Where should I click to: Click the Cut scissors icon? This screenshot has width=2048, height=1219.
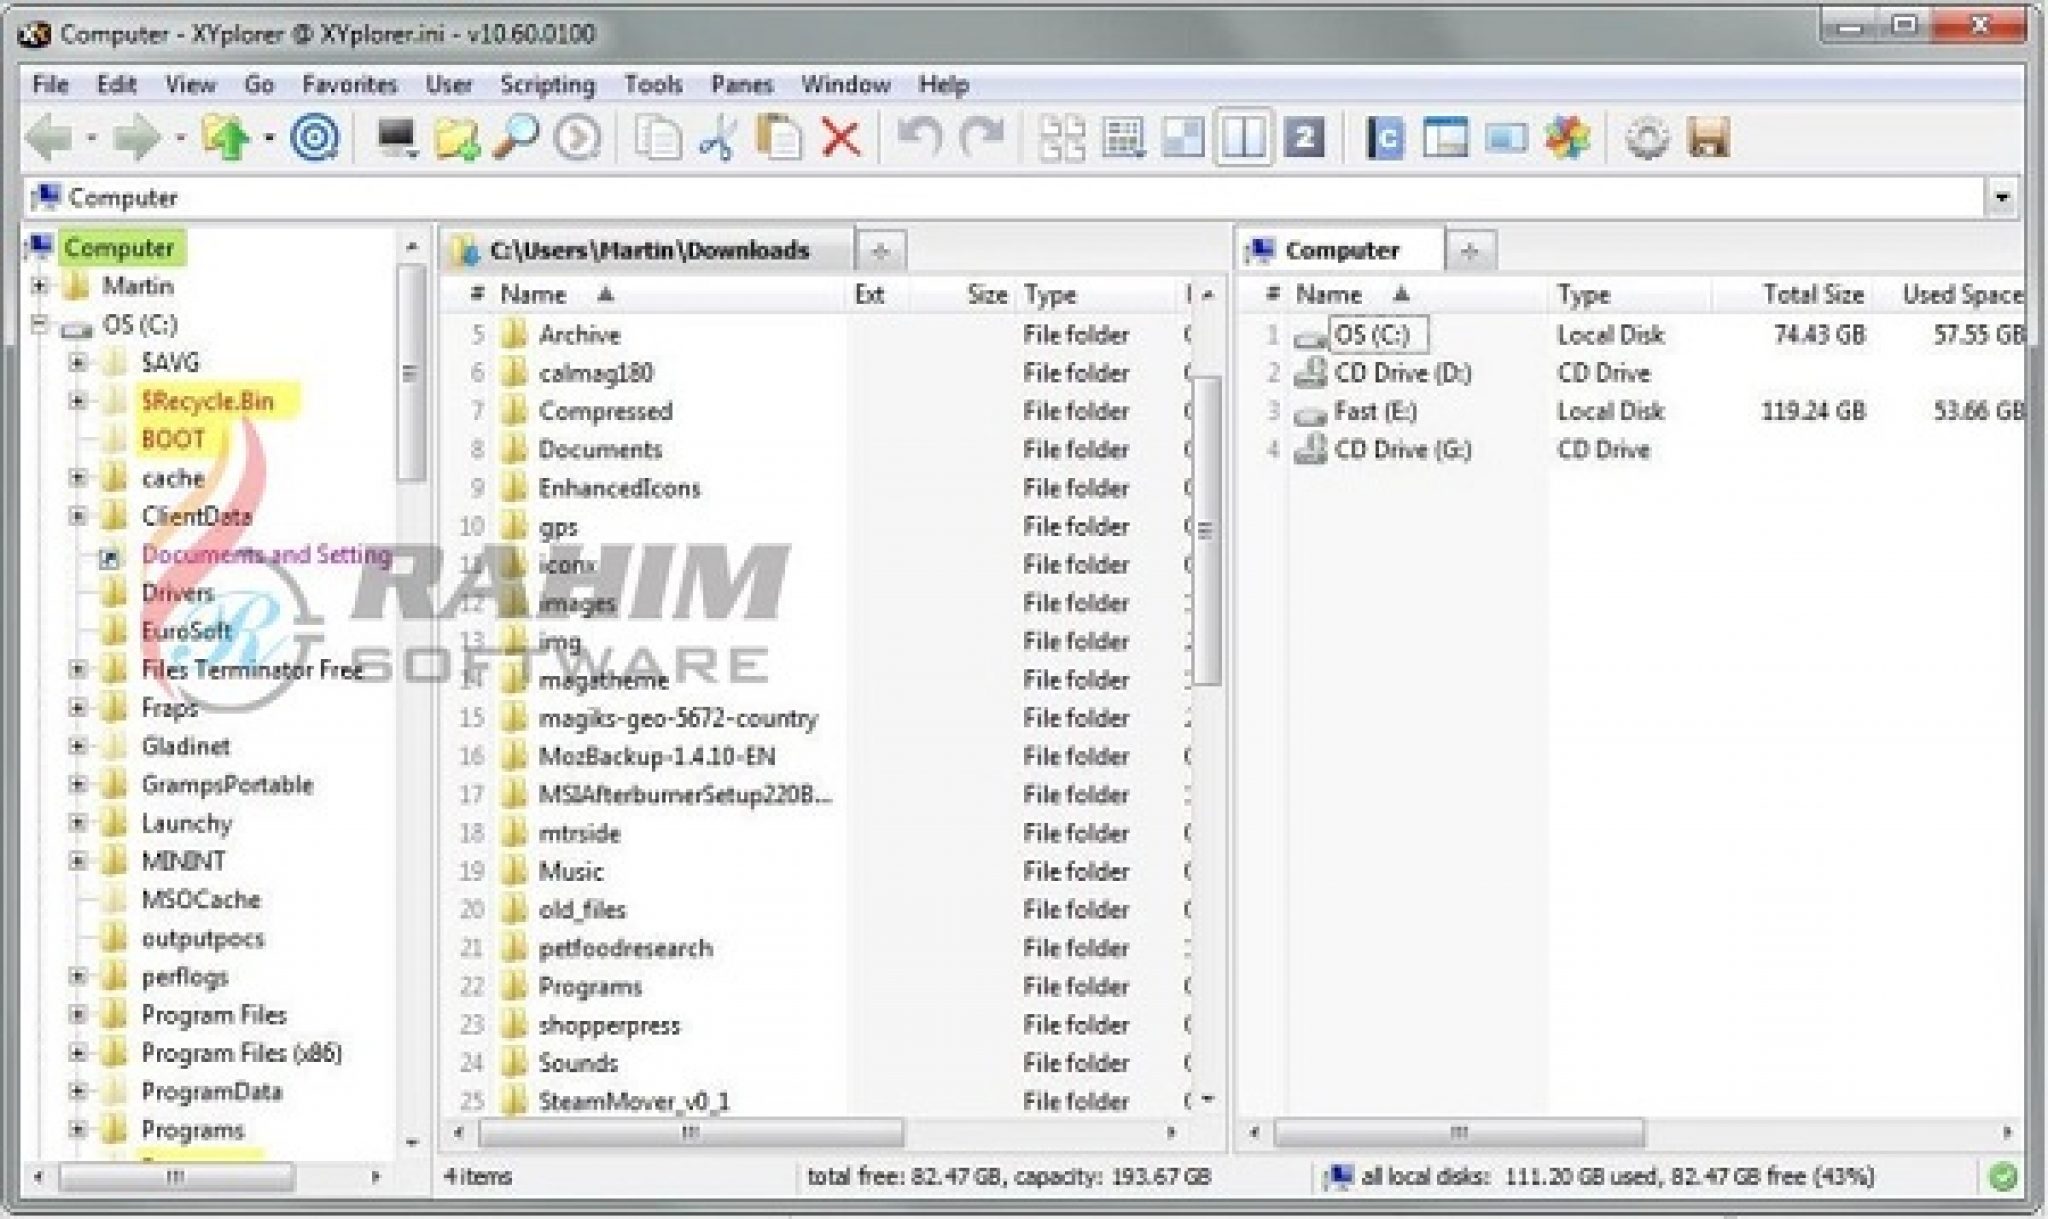point(718,138)
